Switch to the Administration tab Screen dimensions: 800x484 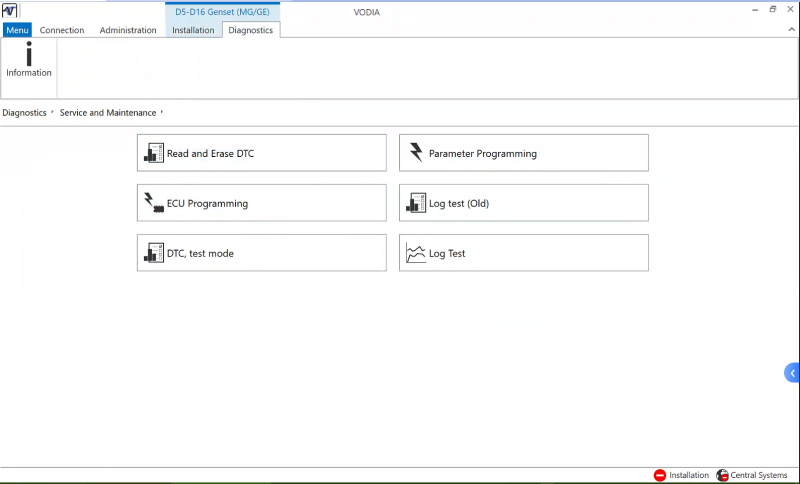tap(128, 30)
